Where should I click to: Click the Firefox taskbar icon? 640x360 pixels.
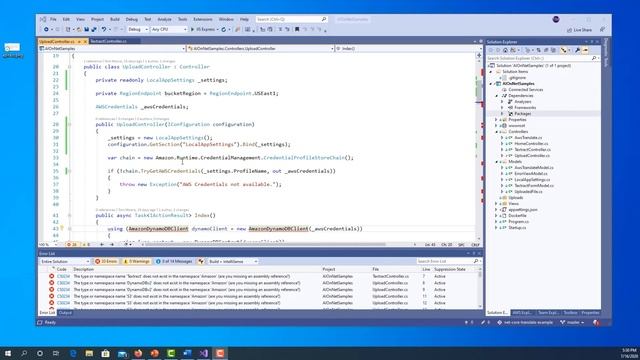click(x=138, y=353)
